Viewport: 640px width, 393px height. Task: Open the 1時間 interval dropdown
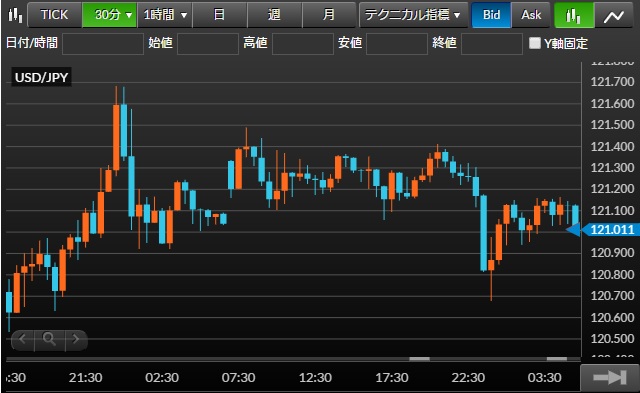pos(164,15)
